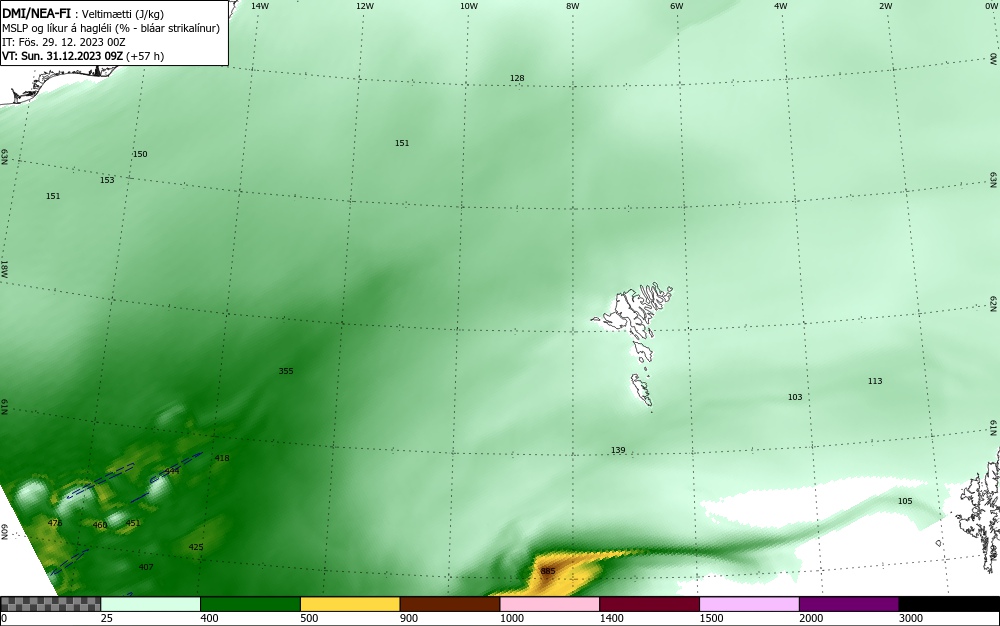Image resolution: width=1000 pixels, height=626 pixels.
Task: Click the legend scale value 3000
Action: (911, 618)
